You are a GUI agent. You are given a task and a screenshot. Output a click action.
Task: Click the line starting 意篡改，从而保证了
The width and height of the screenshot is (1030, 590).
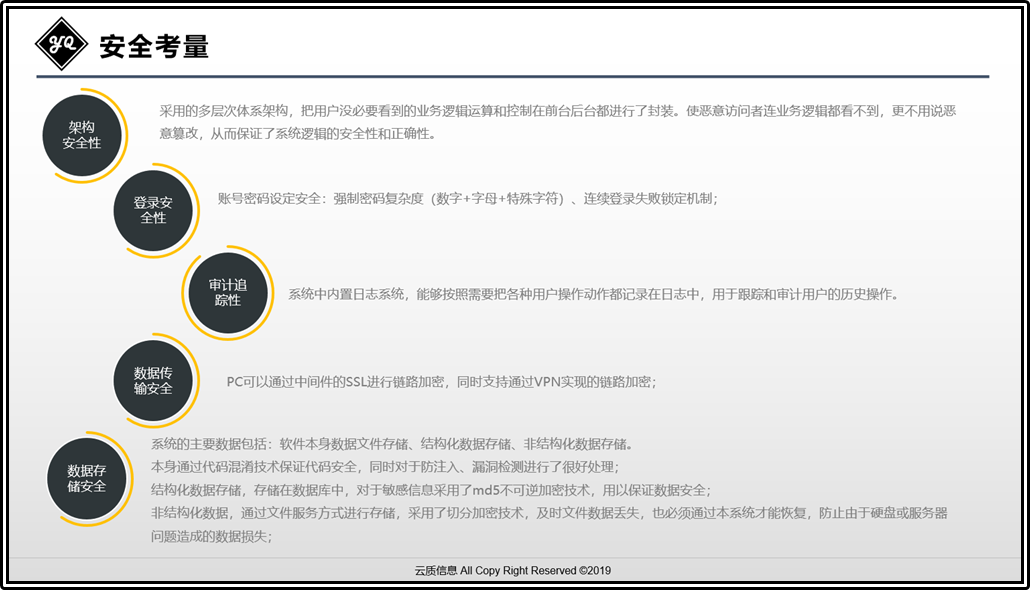[297, 134]
